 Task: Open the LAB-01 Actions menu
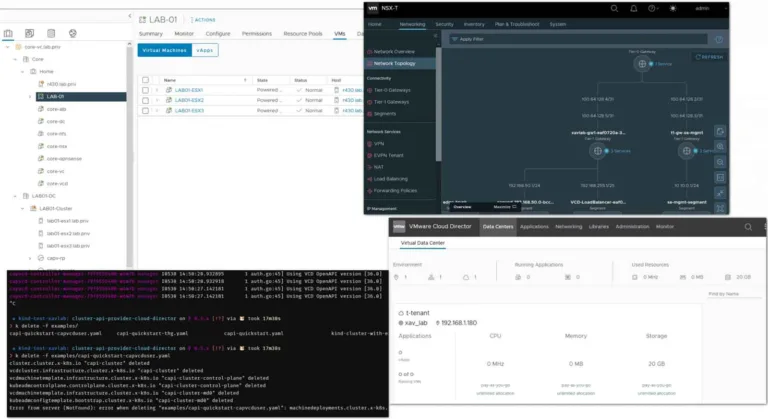click(203, 20)
